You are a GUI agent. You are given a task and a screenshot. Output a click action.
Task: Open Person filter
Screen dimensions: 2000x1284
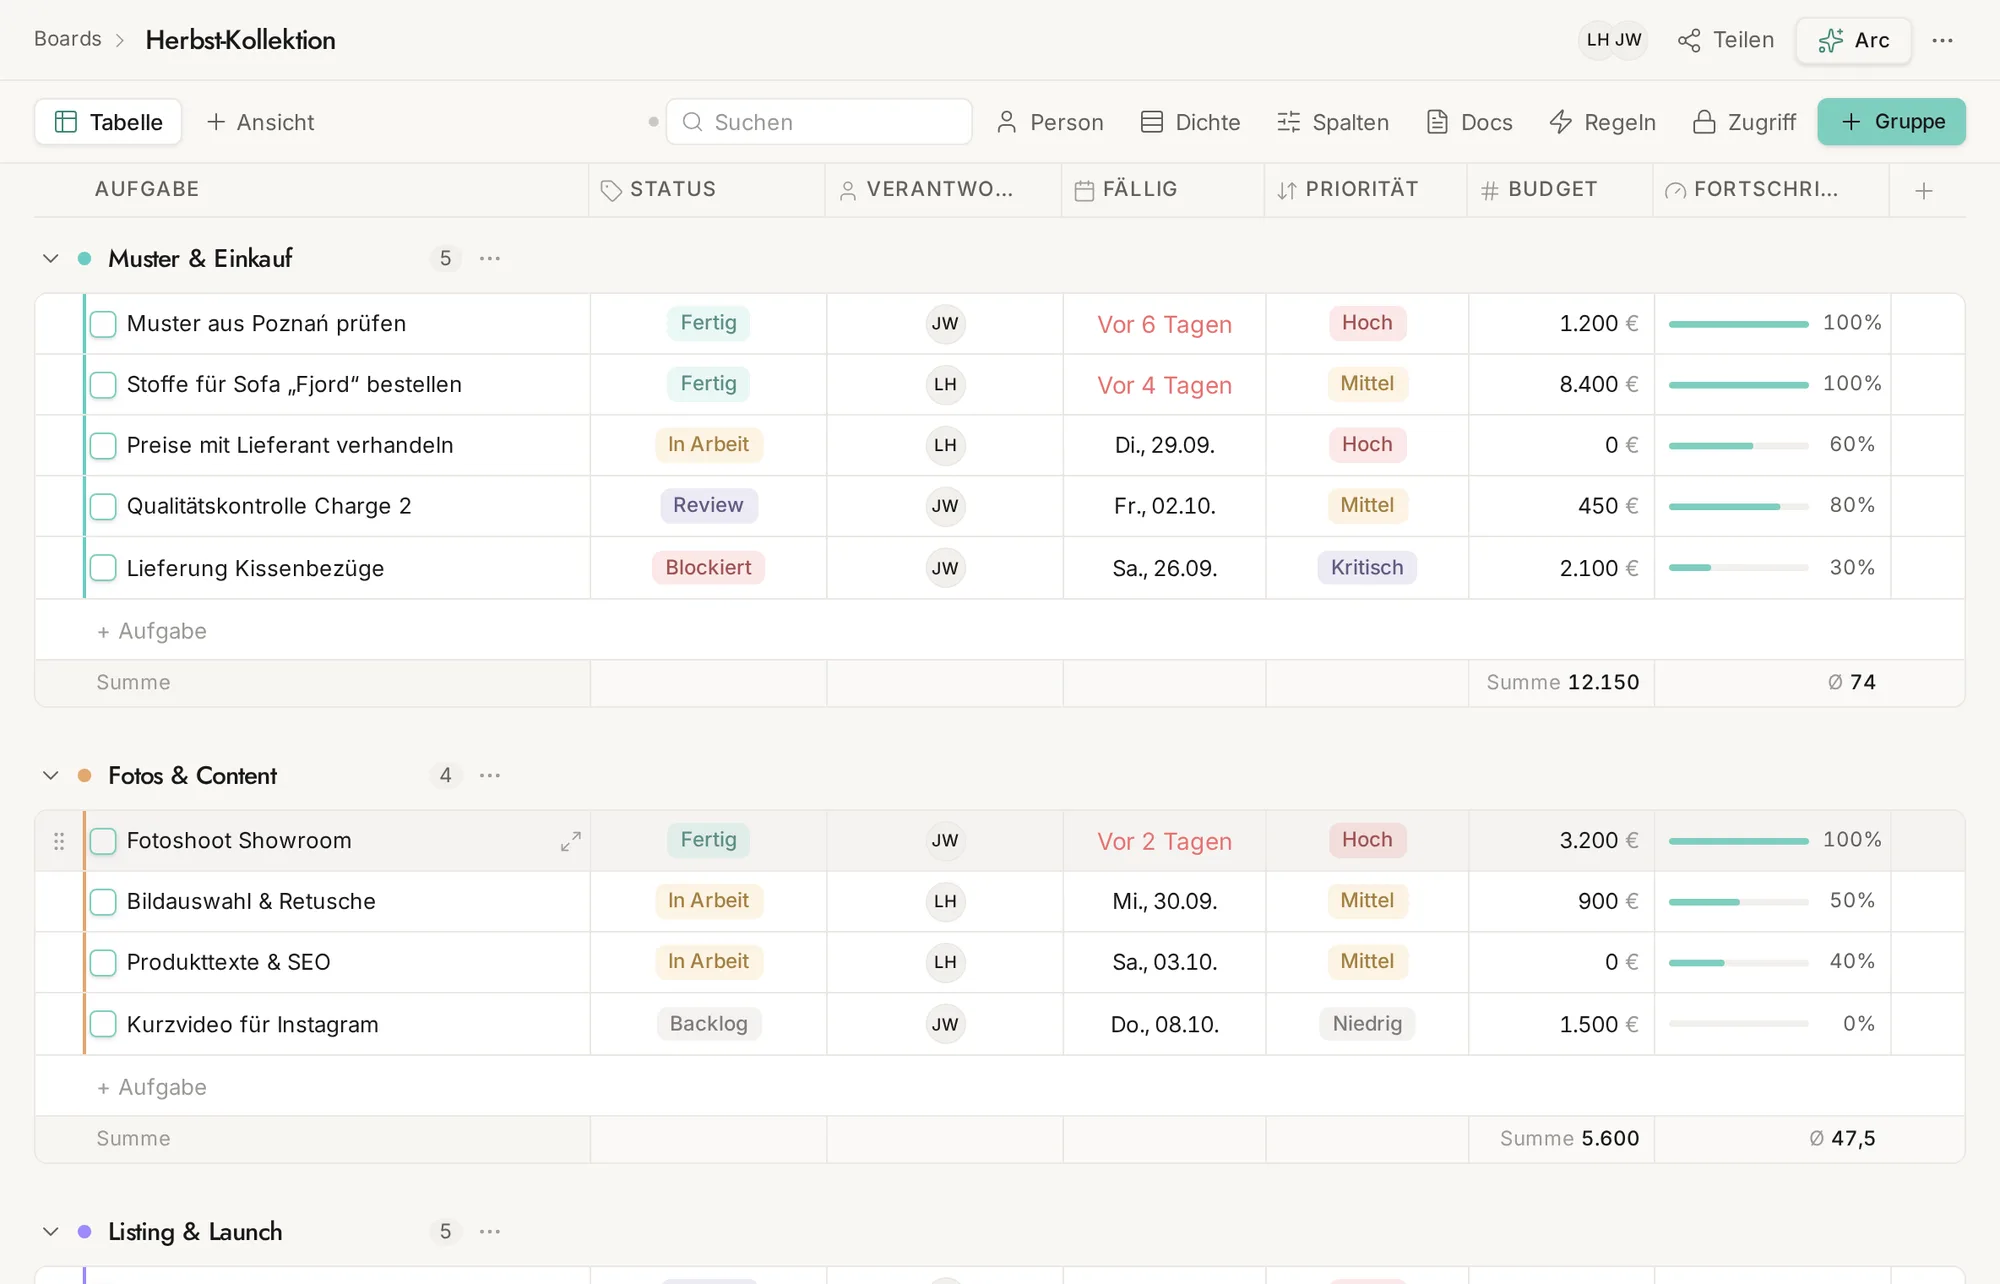1050,122
